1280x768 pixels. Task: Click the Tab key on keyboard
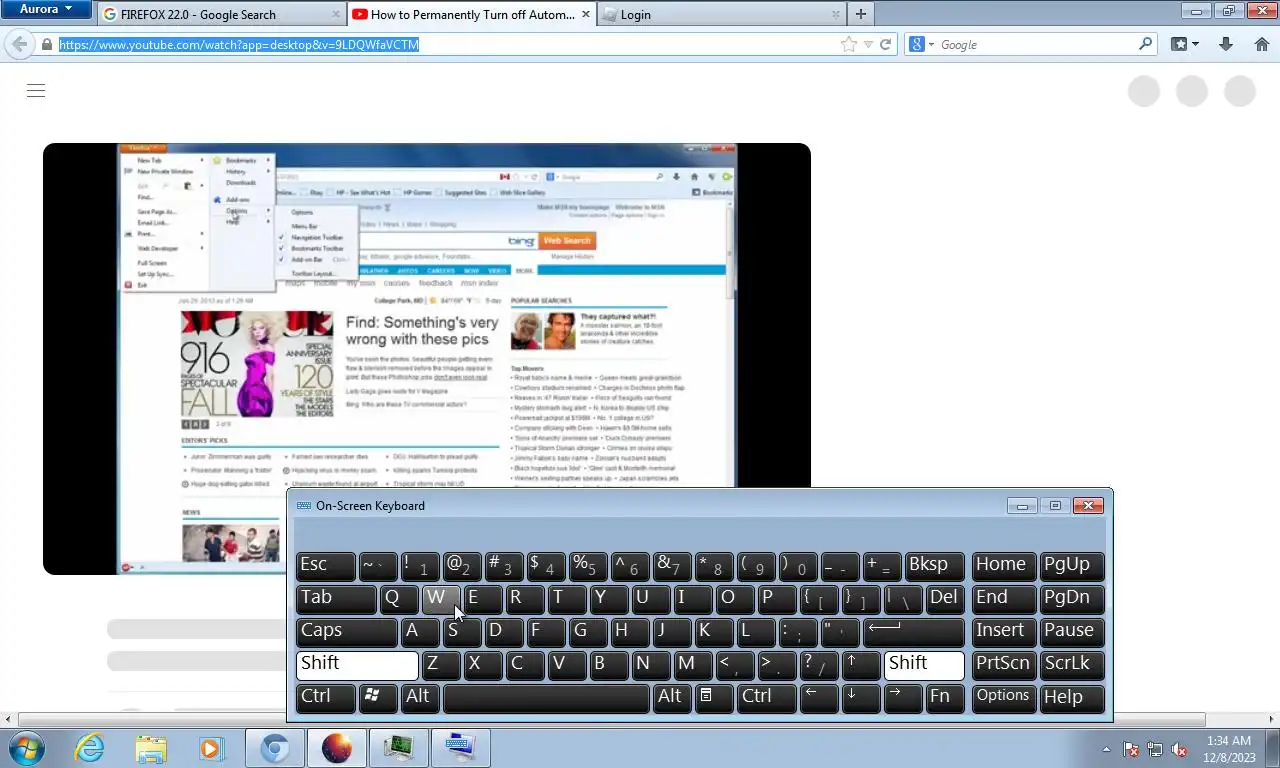coord(336,599)
